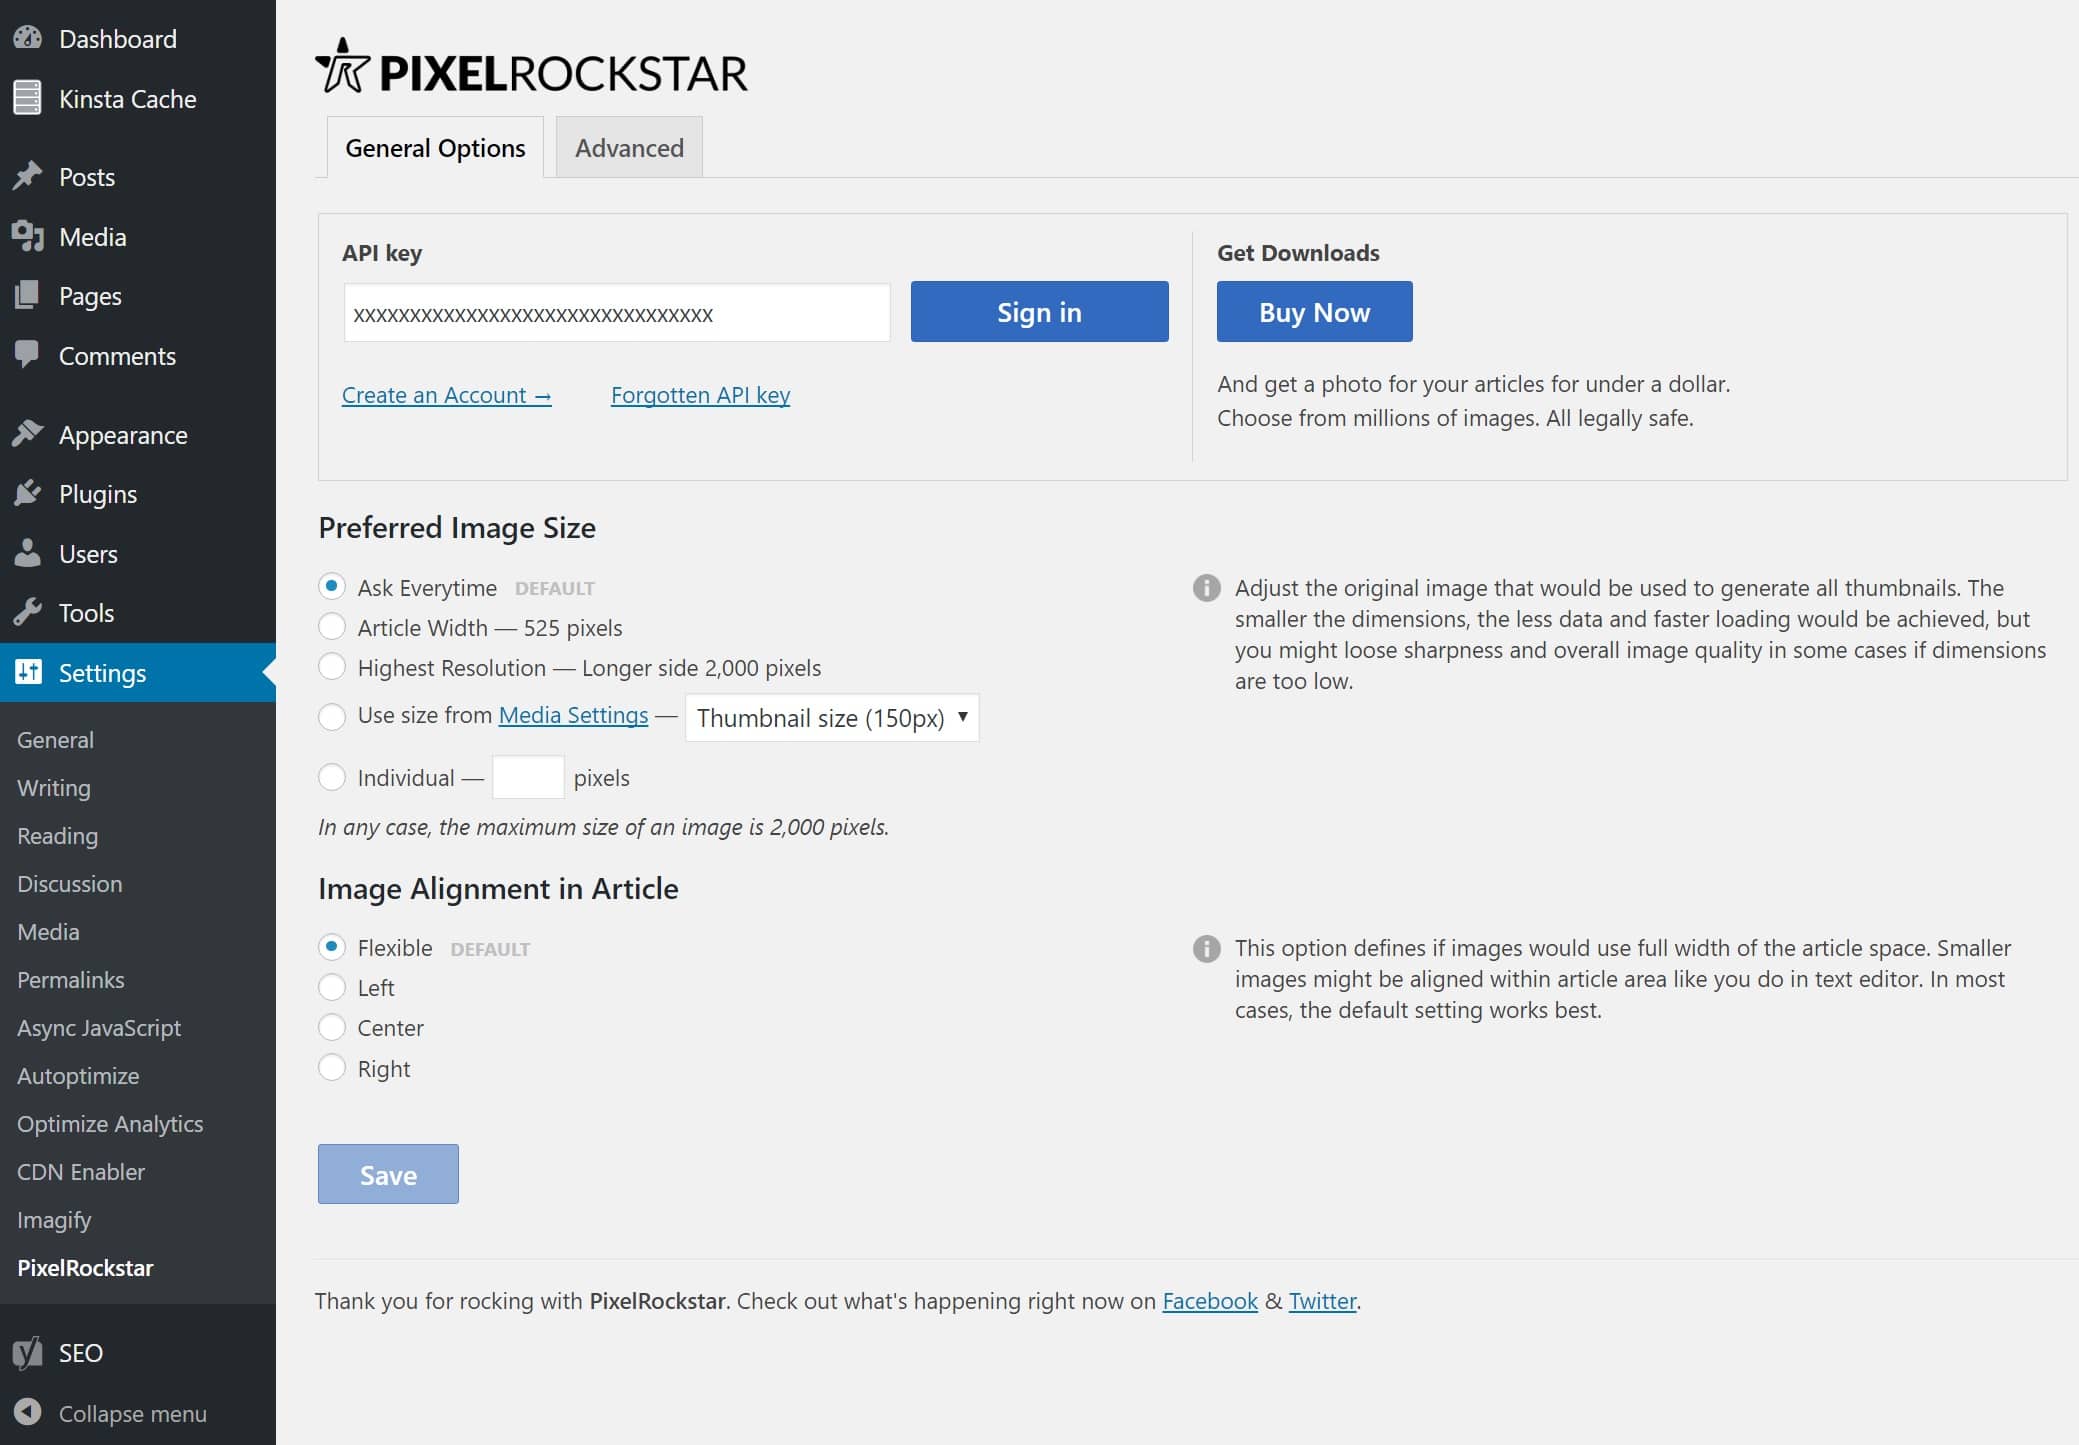Click the SEO sidebar icon

(x=28, y=1352)
